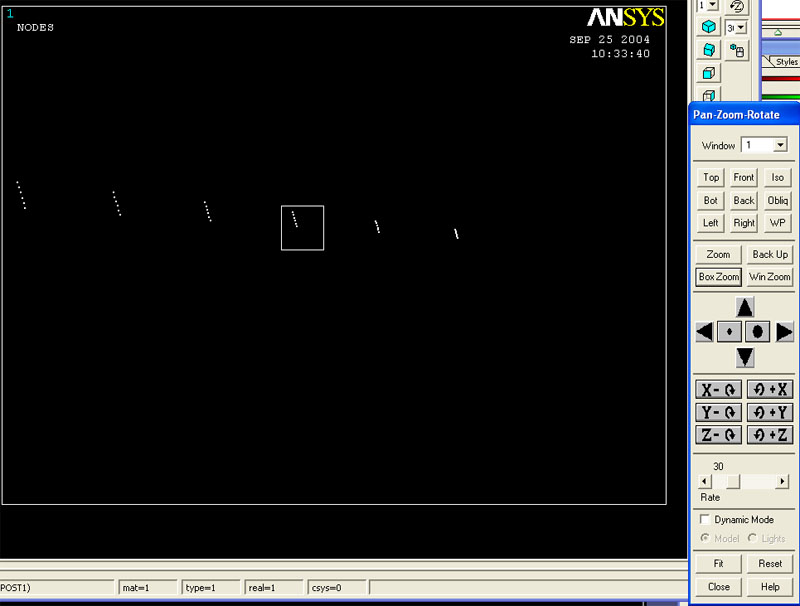
Task: Rotate the model about the +X axis
Action: tap(770, 390)
